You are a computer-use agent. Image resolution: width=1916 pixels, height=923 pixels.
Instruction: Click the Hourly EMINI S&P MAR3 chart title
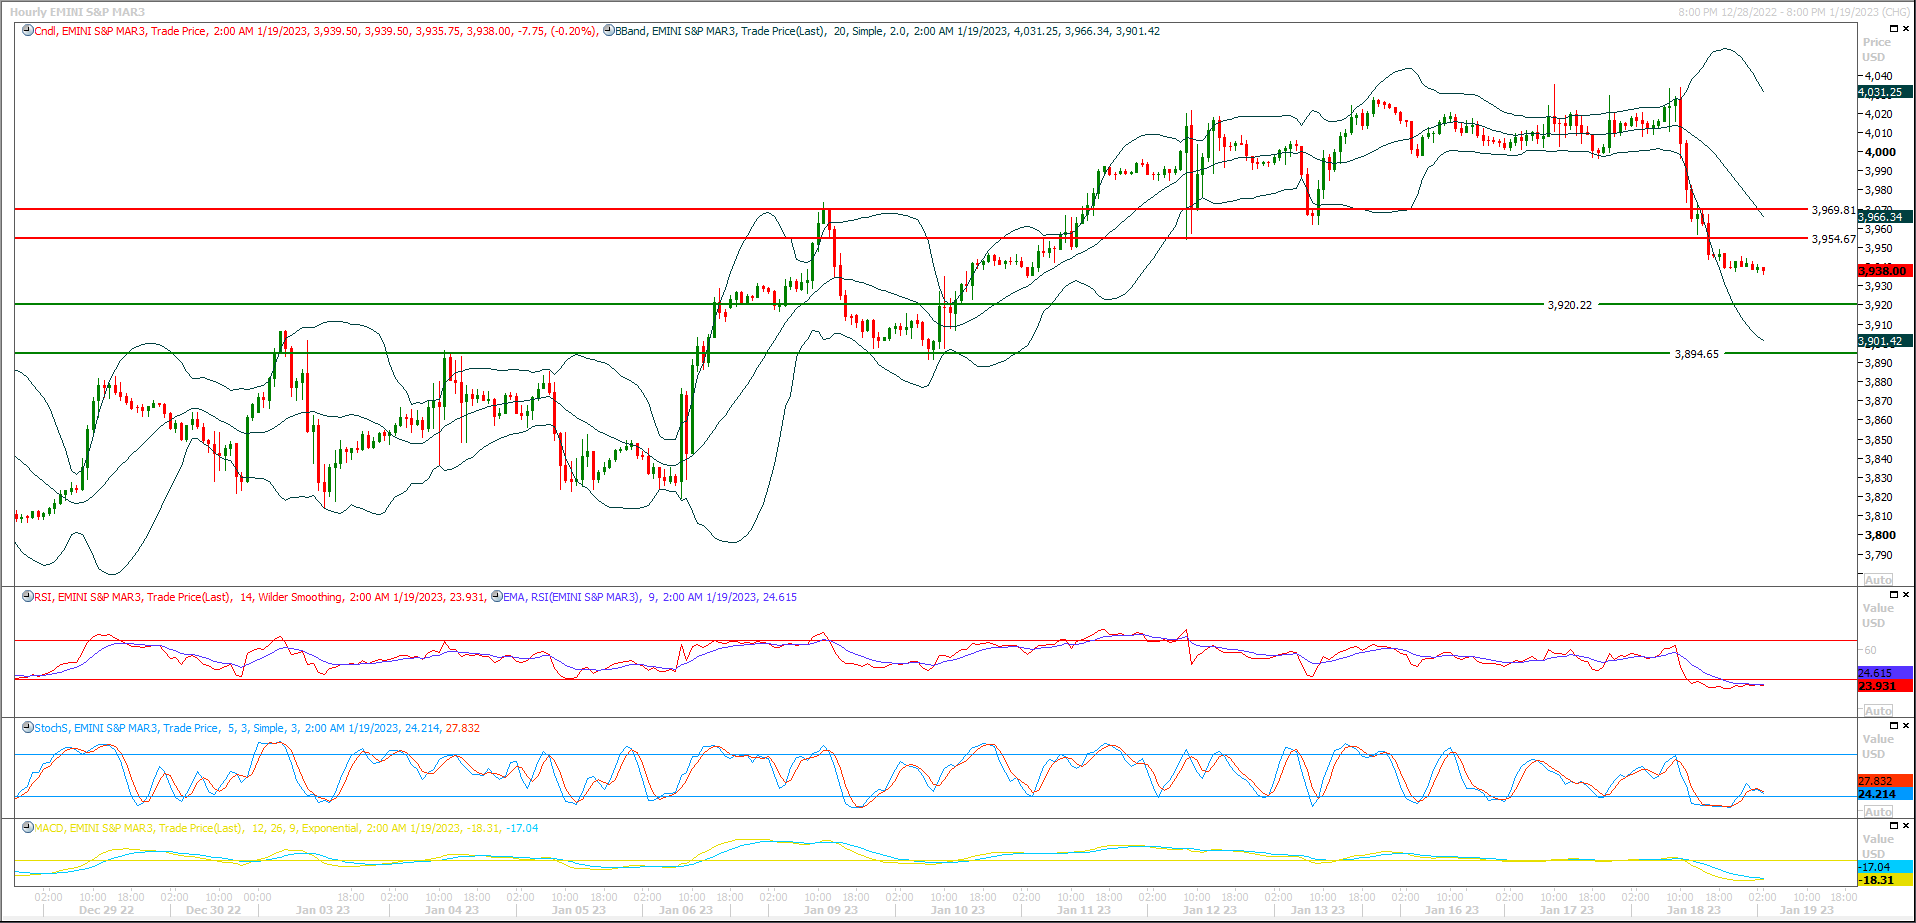[77, 12]
